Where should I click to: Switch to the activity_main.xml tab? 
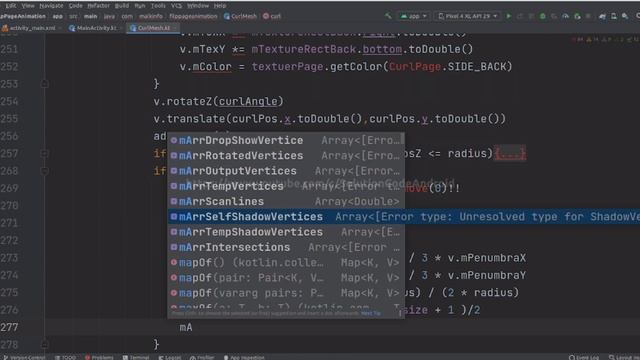point(32,28)
